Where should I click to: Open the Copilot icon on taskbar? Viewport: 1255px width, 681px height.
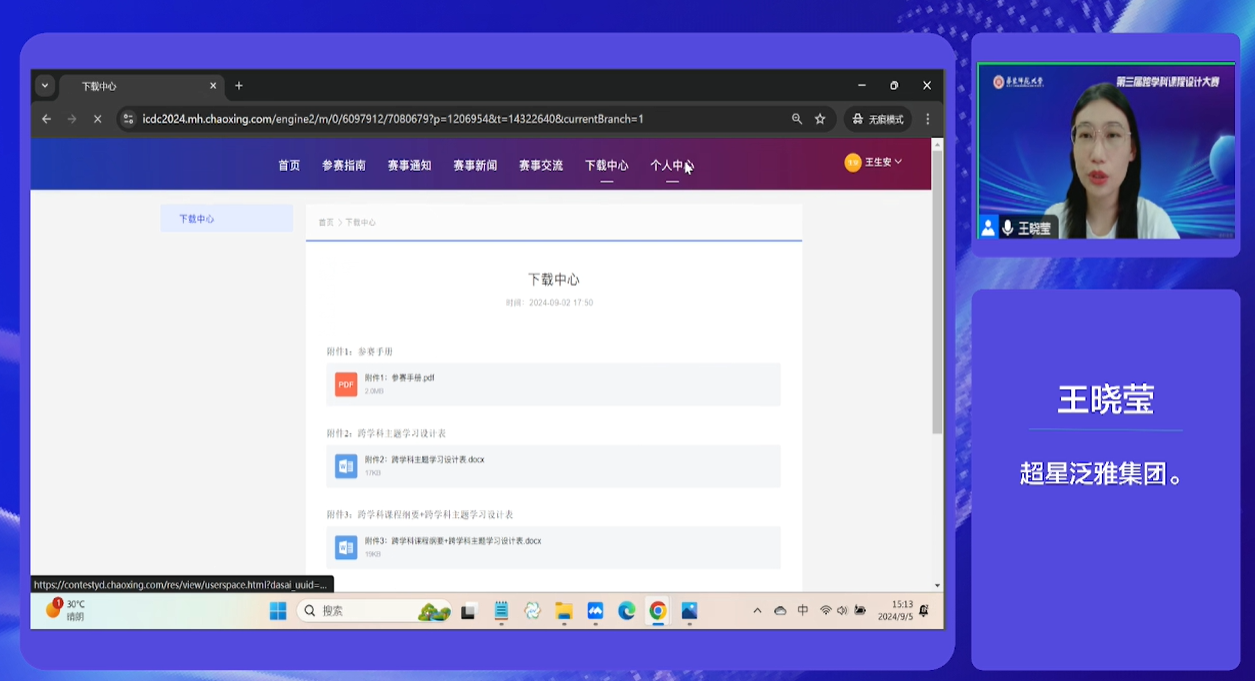(x=532, y=611)
